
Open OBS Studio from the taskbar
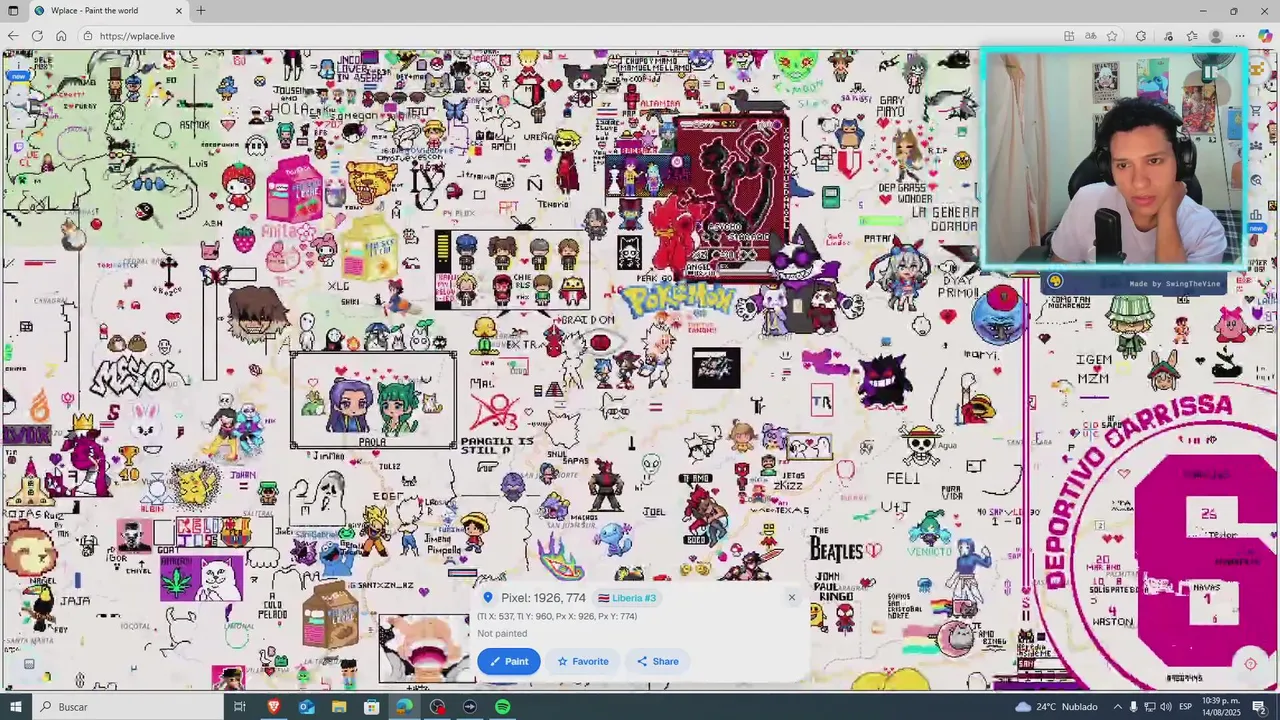pyautogui.click(x=437, y=707)
